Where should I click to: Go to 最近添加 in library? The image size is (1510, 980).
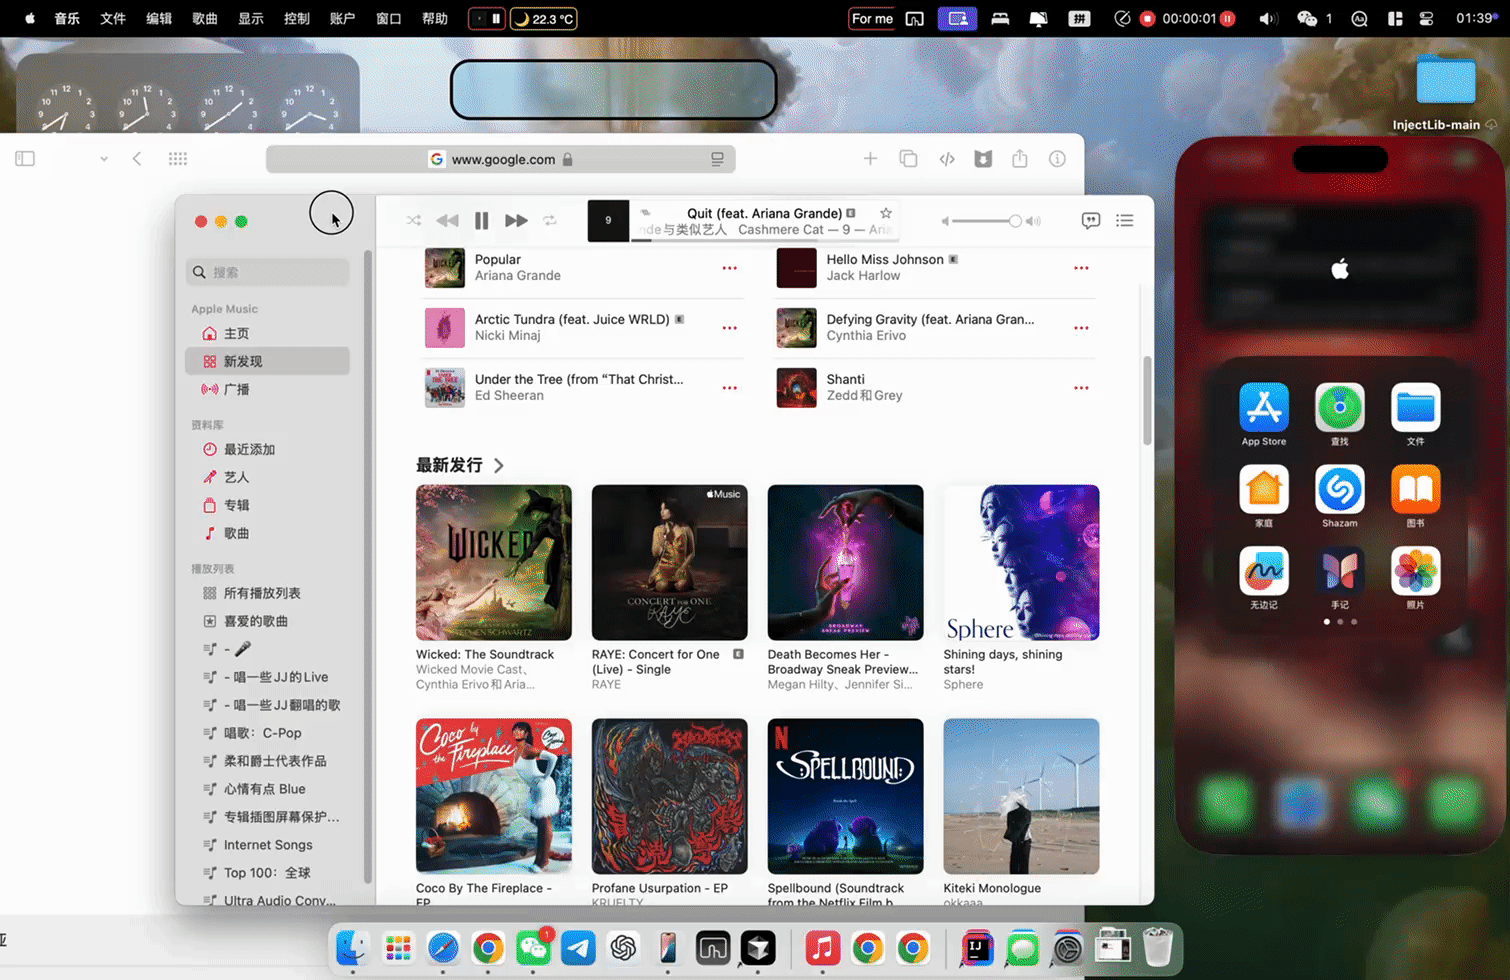pyautogui.click(x=268, y=449)
